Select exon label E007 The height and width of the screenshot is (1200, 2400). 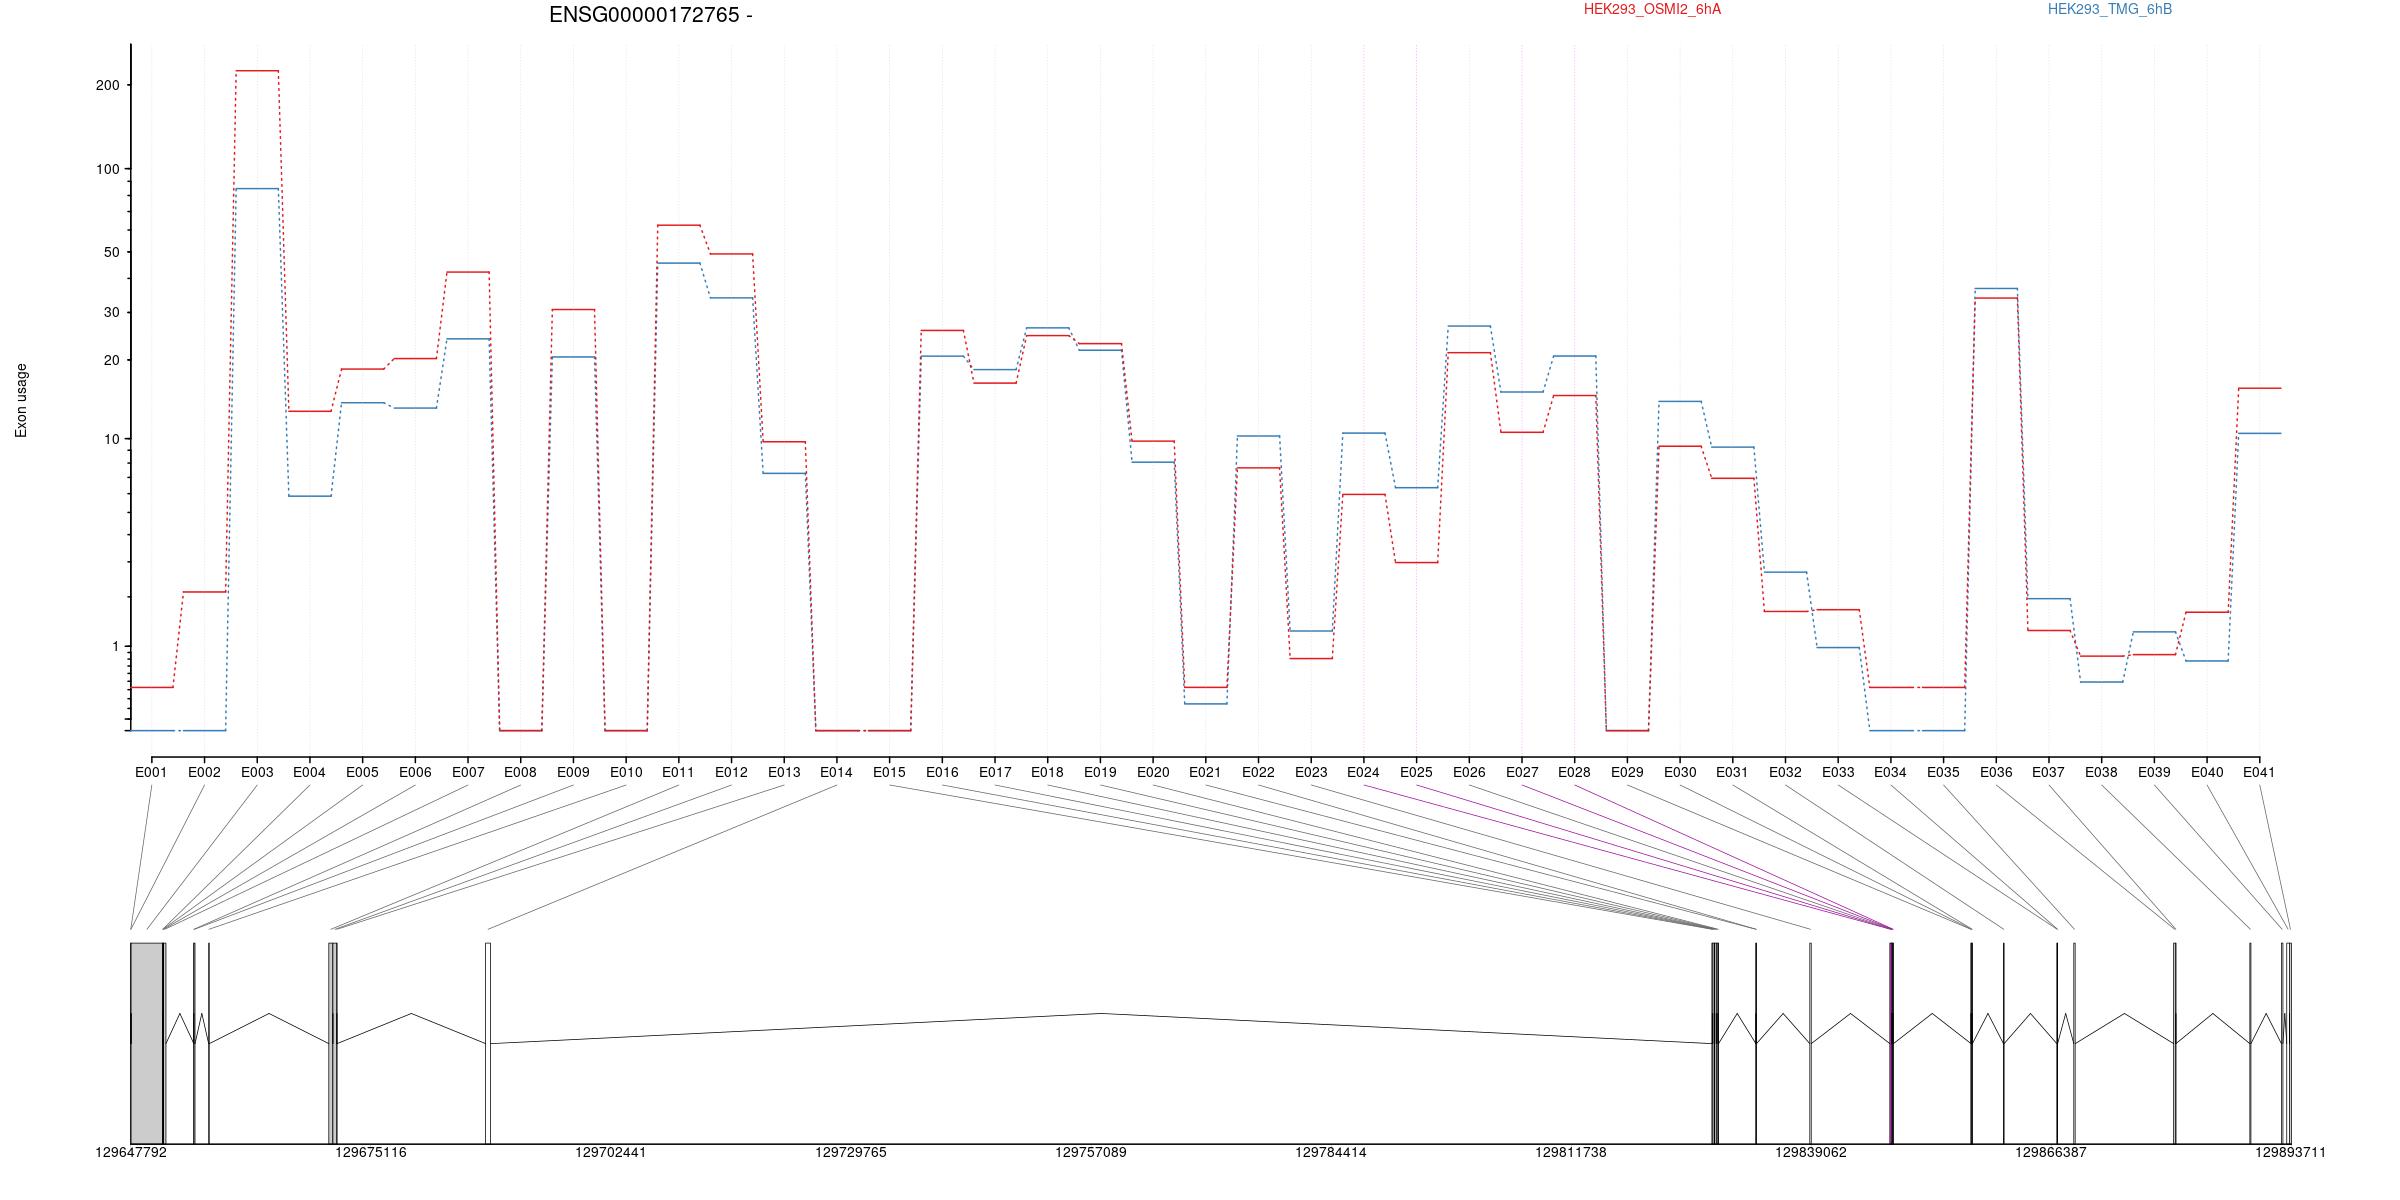[468, 772]
